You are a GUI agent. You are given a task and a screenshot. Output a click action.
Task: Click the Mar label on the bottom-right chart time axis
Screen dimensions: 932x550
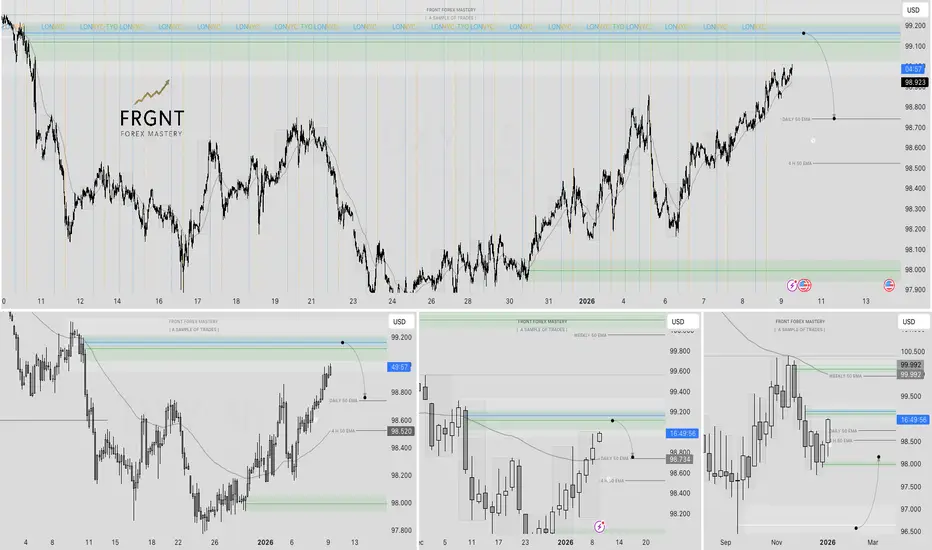[873, 542]
